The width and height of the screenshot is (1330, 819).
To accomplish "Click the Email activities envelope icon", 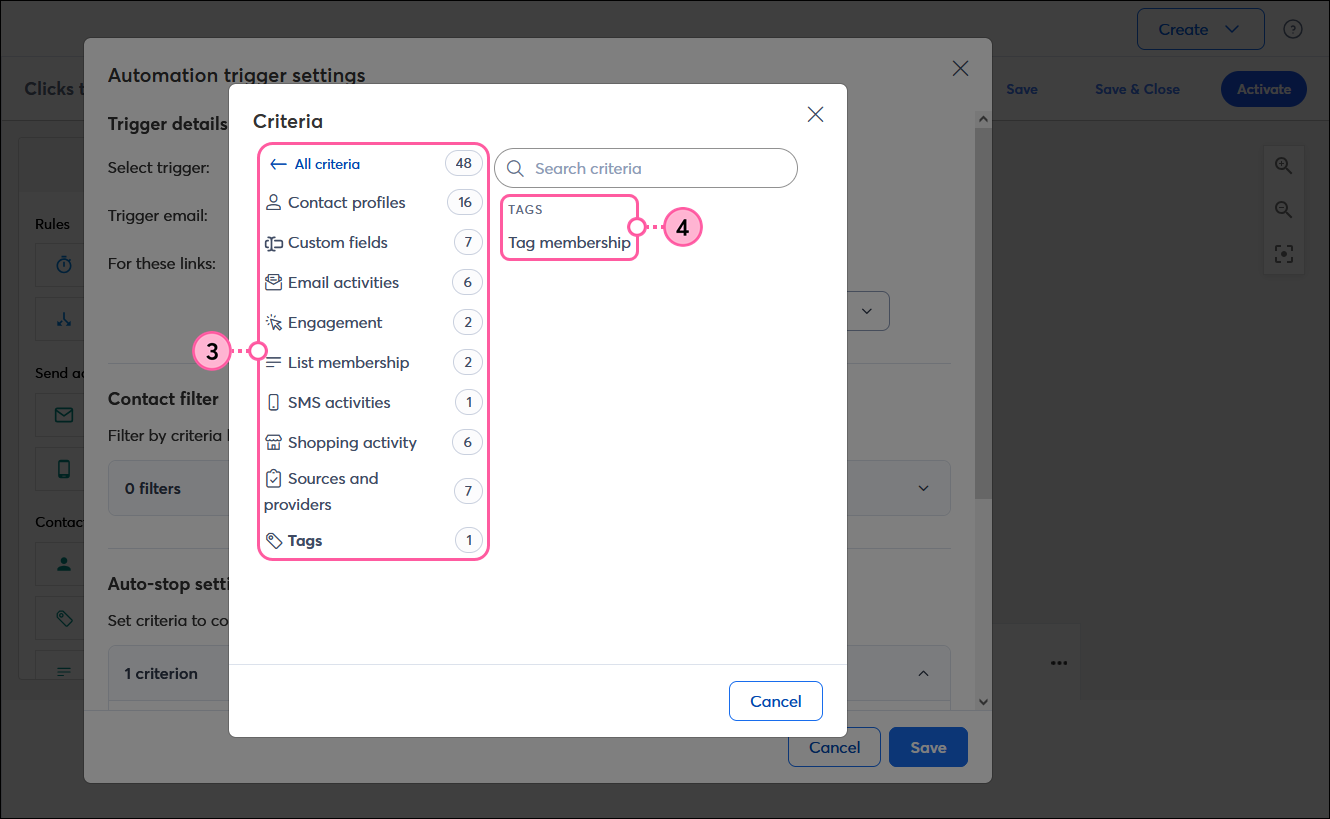I will coord(273,282).
